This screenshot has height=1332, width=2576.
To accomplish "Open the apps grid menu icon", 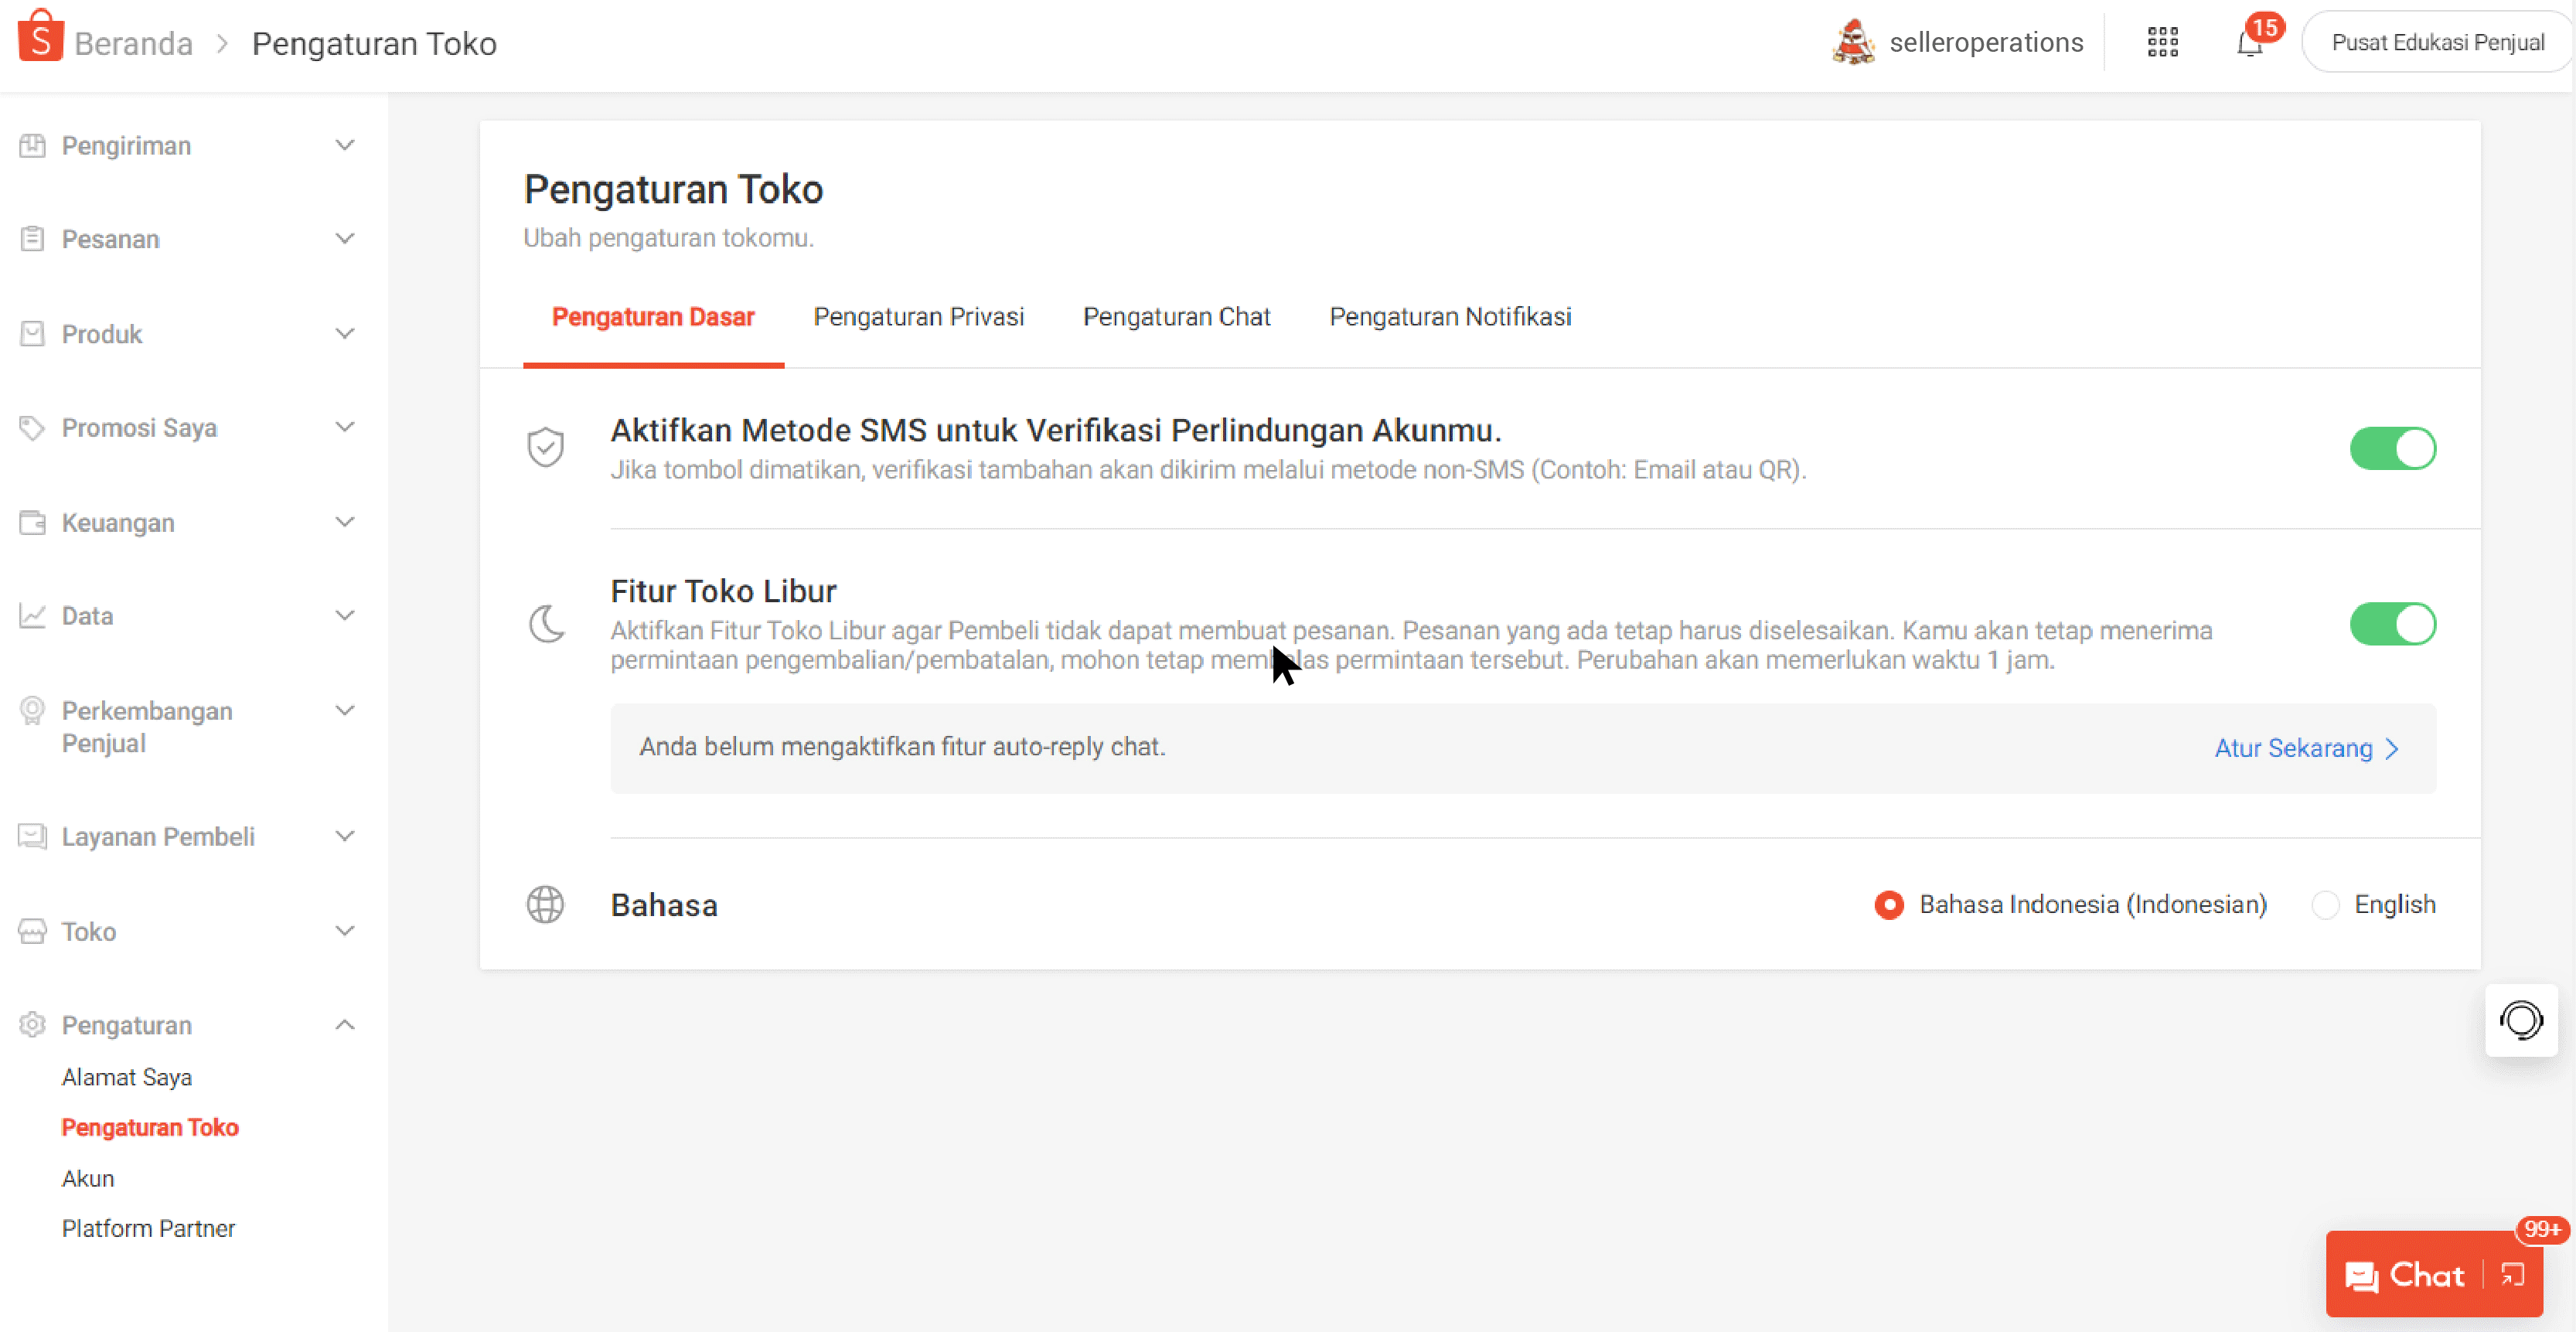I will coord(2162,42).
